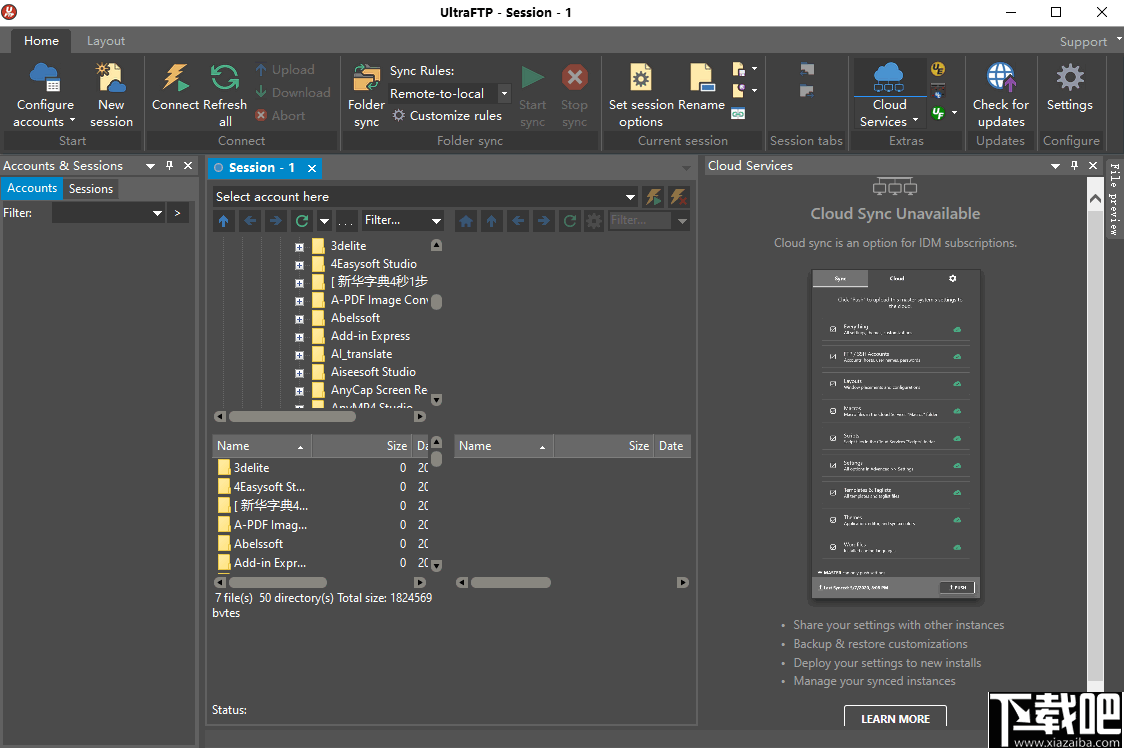Open the UltraFinder icon dropdown arrow
This screenshot has width=1124, height=748.
pos(954,113)
